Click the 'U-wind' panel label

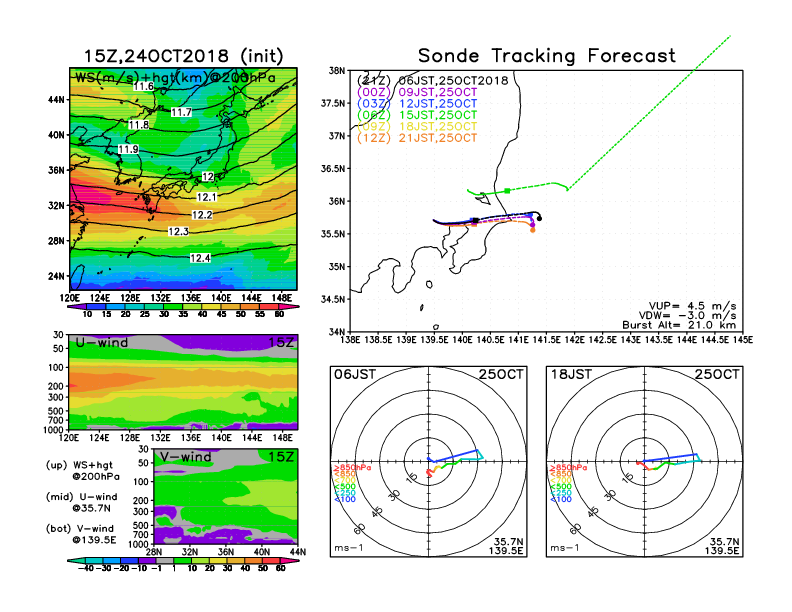click(102, 342)
